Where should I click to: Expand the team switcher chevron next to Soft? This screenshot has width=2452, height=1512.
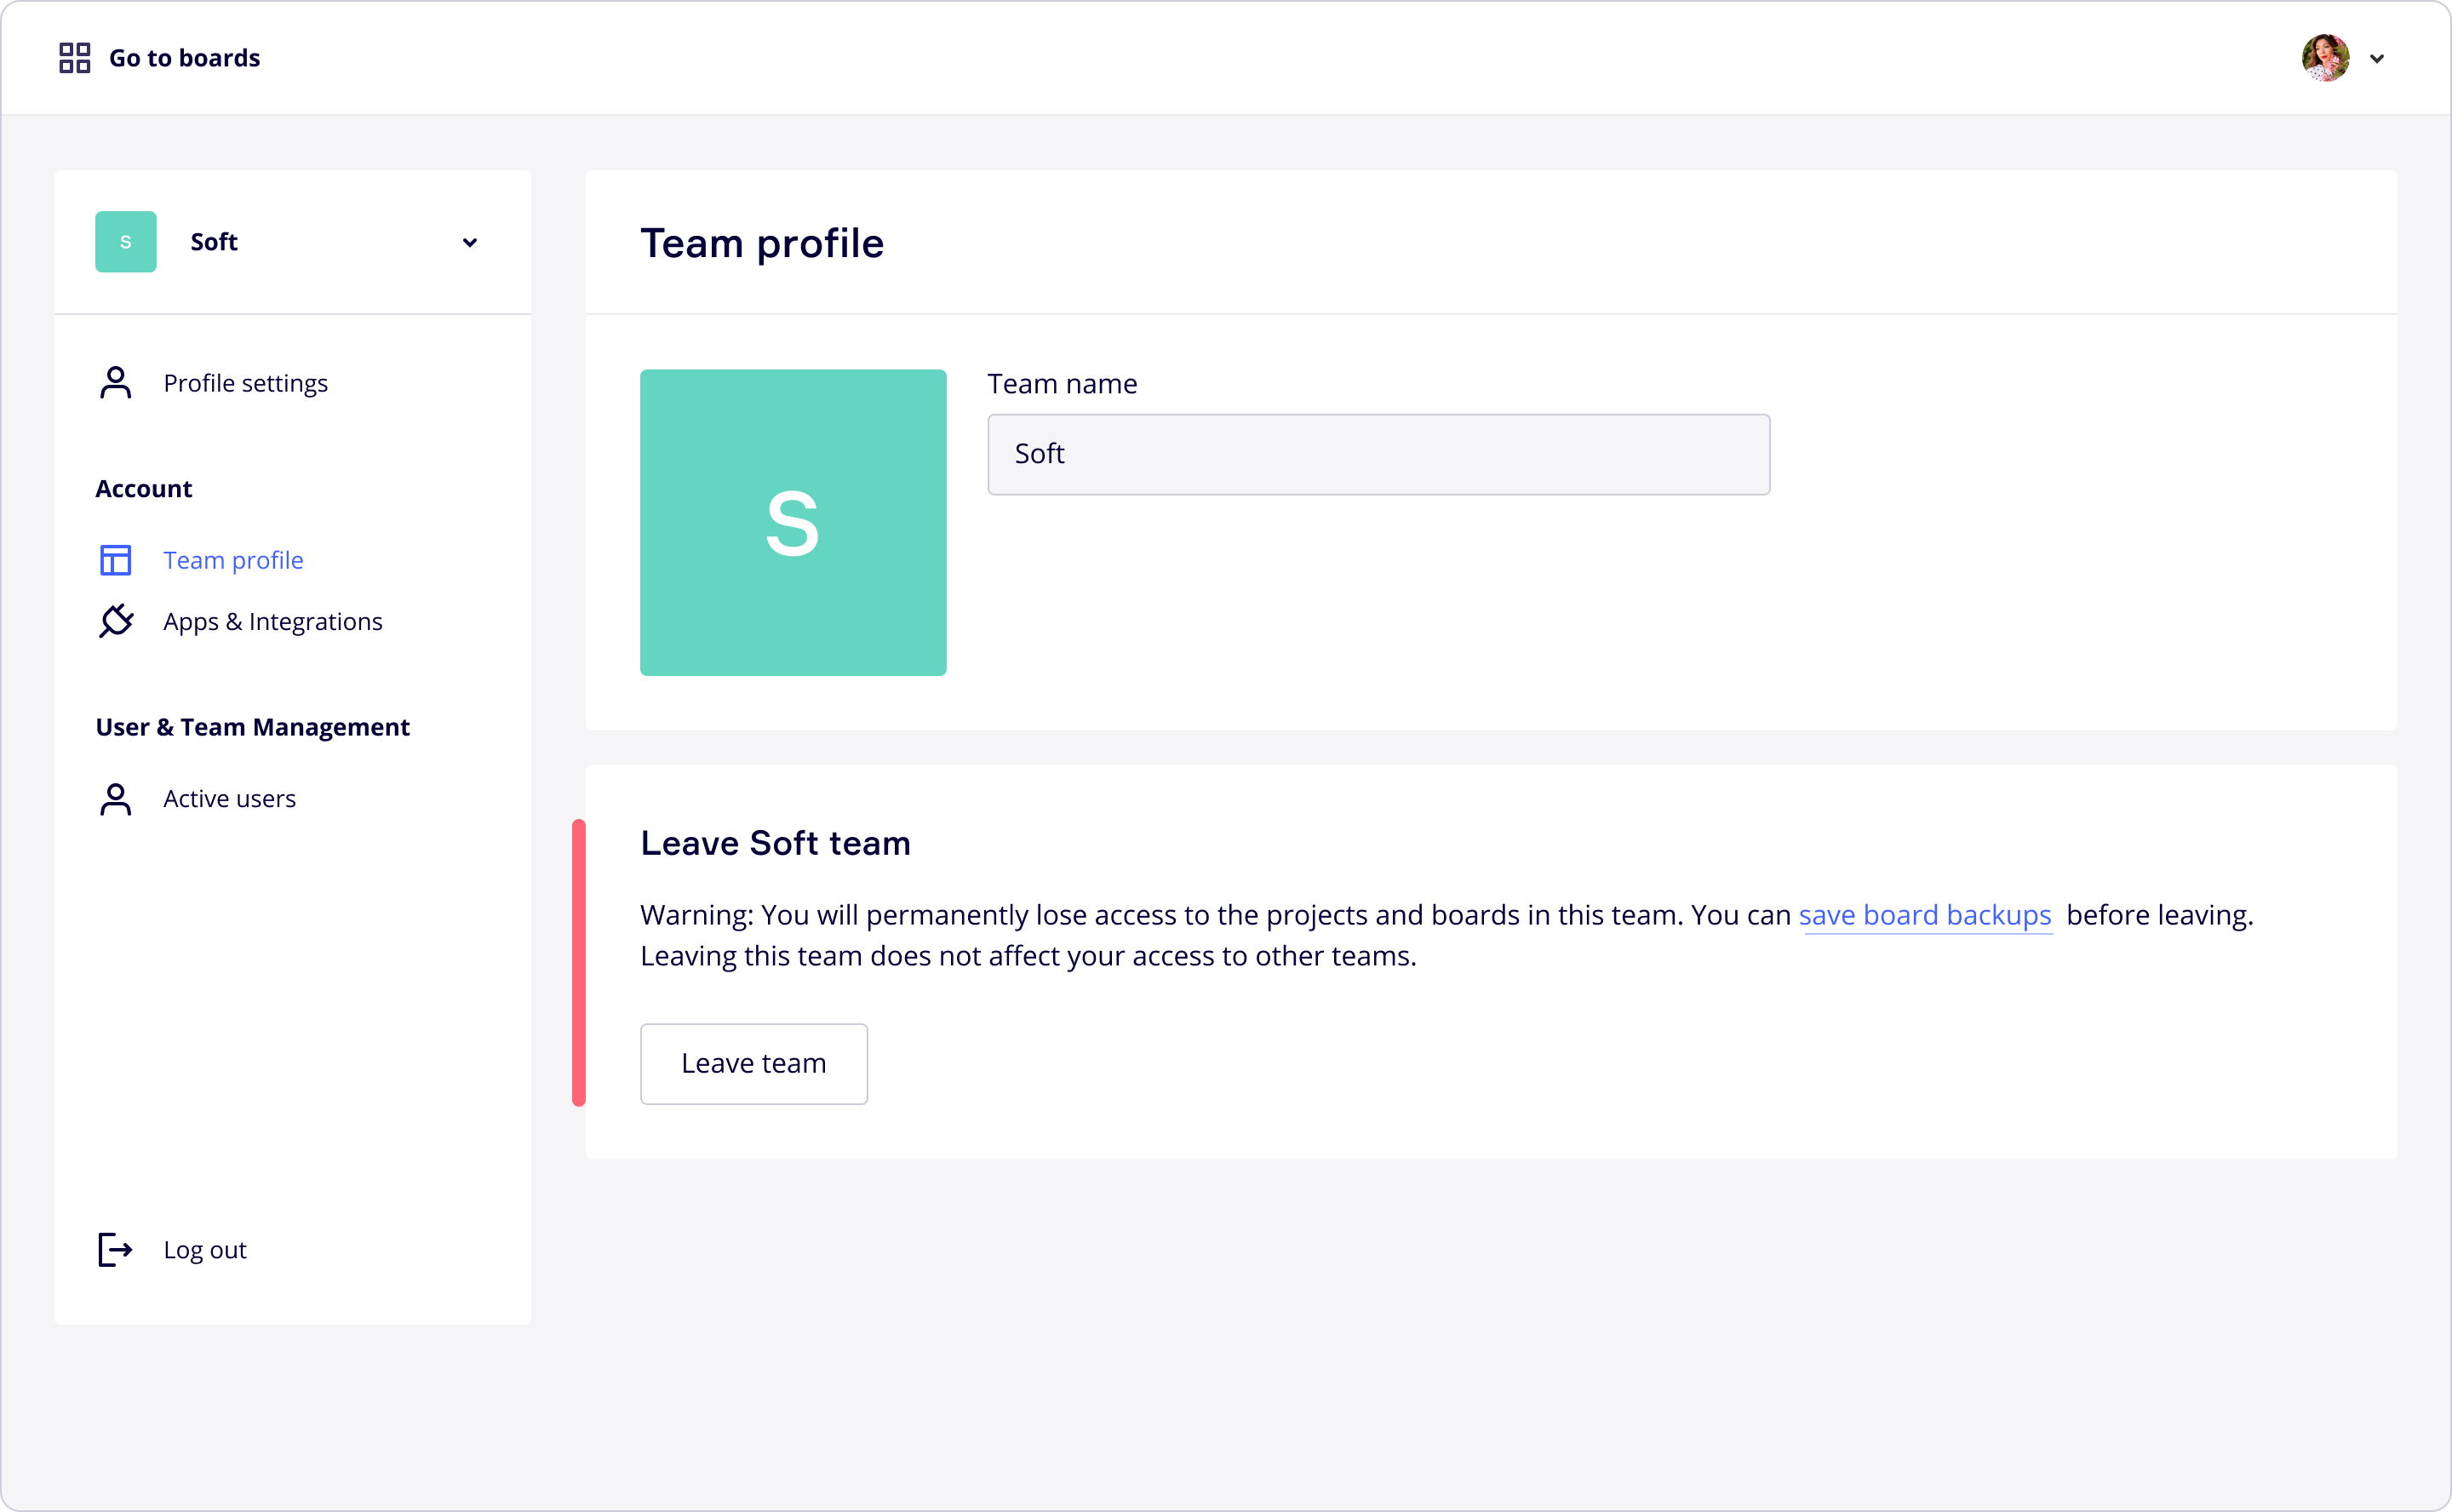coord(470,242)
